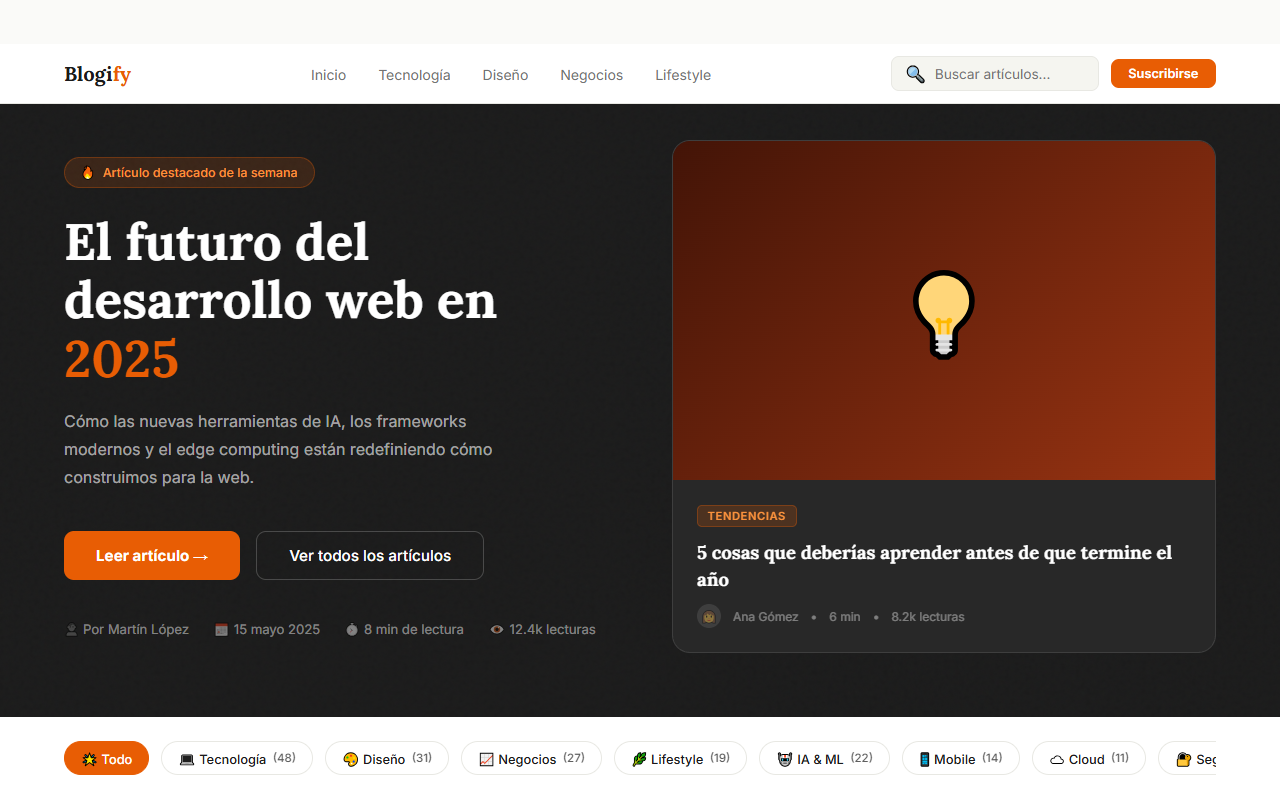Click the stopwatch icon beside reading time

pos(352,630)
